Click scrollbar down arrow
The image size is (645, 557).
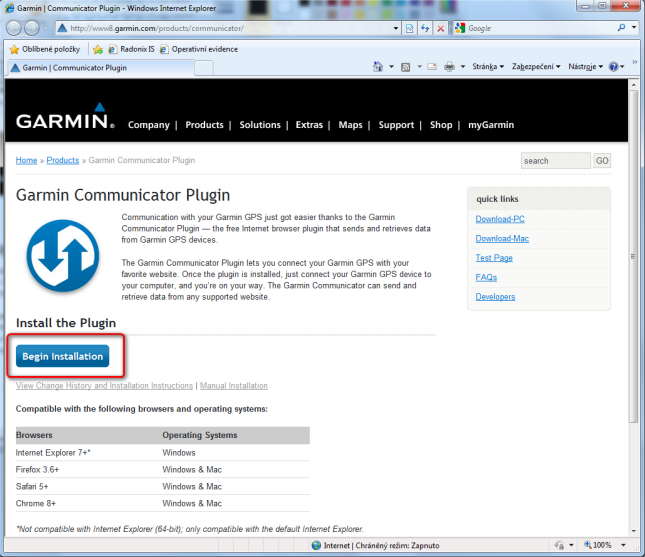click(633, 531)
